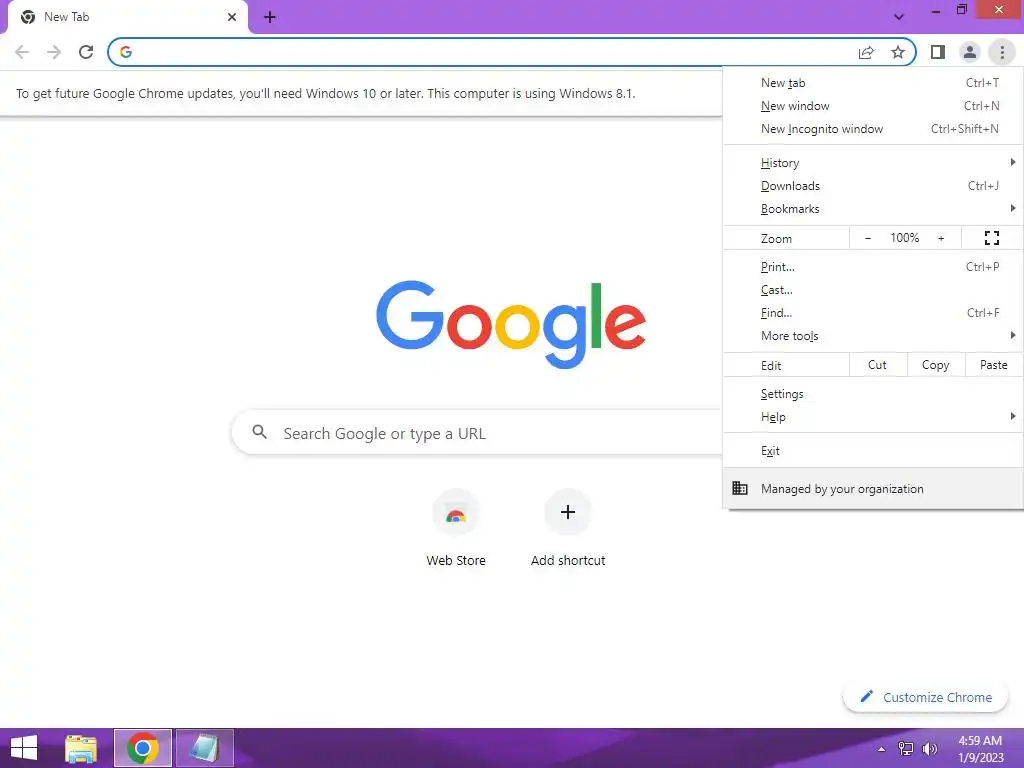The image size is (1024, 768).
Task: Choose Print... from the menu
Action: (873, 266)
